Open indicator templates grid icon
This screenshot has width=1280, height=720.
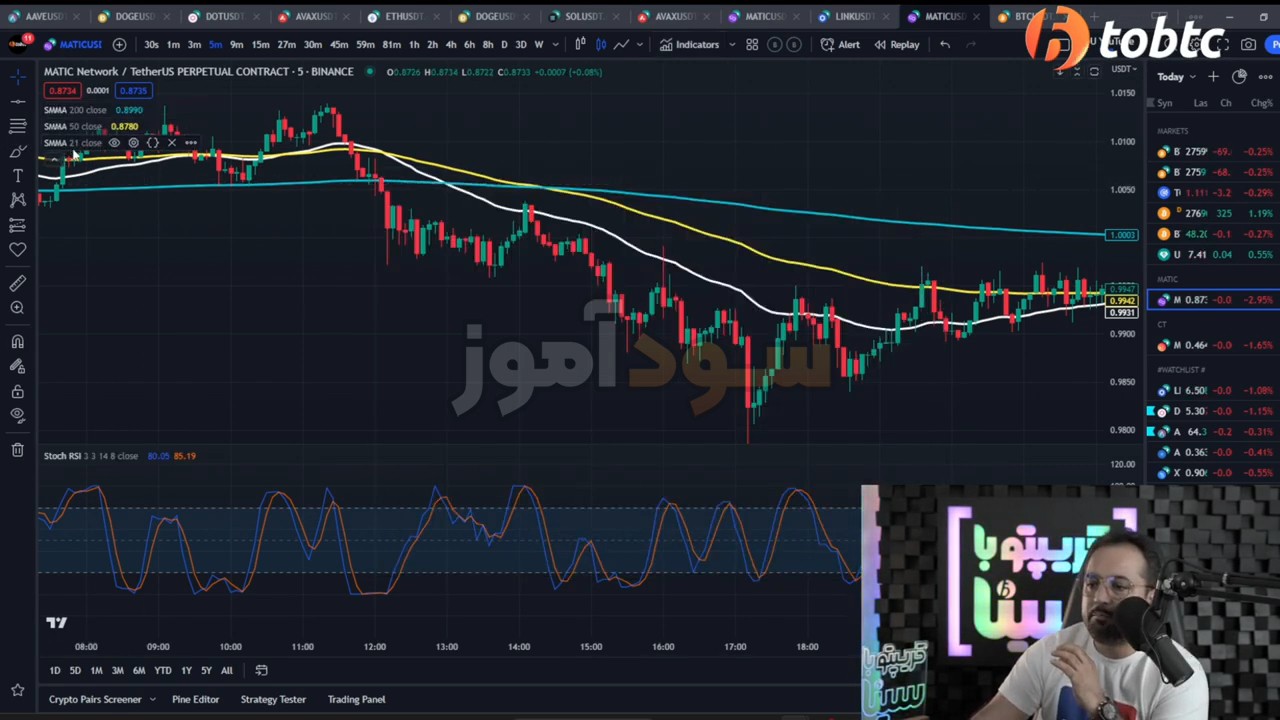(x=752, y=44)
